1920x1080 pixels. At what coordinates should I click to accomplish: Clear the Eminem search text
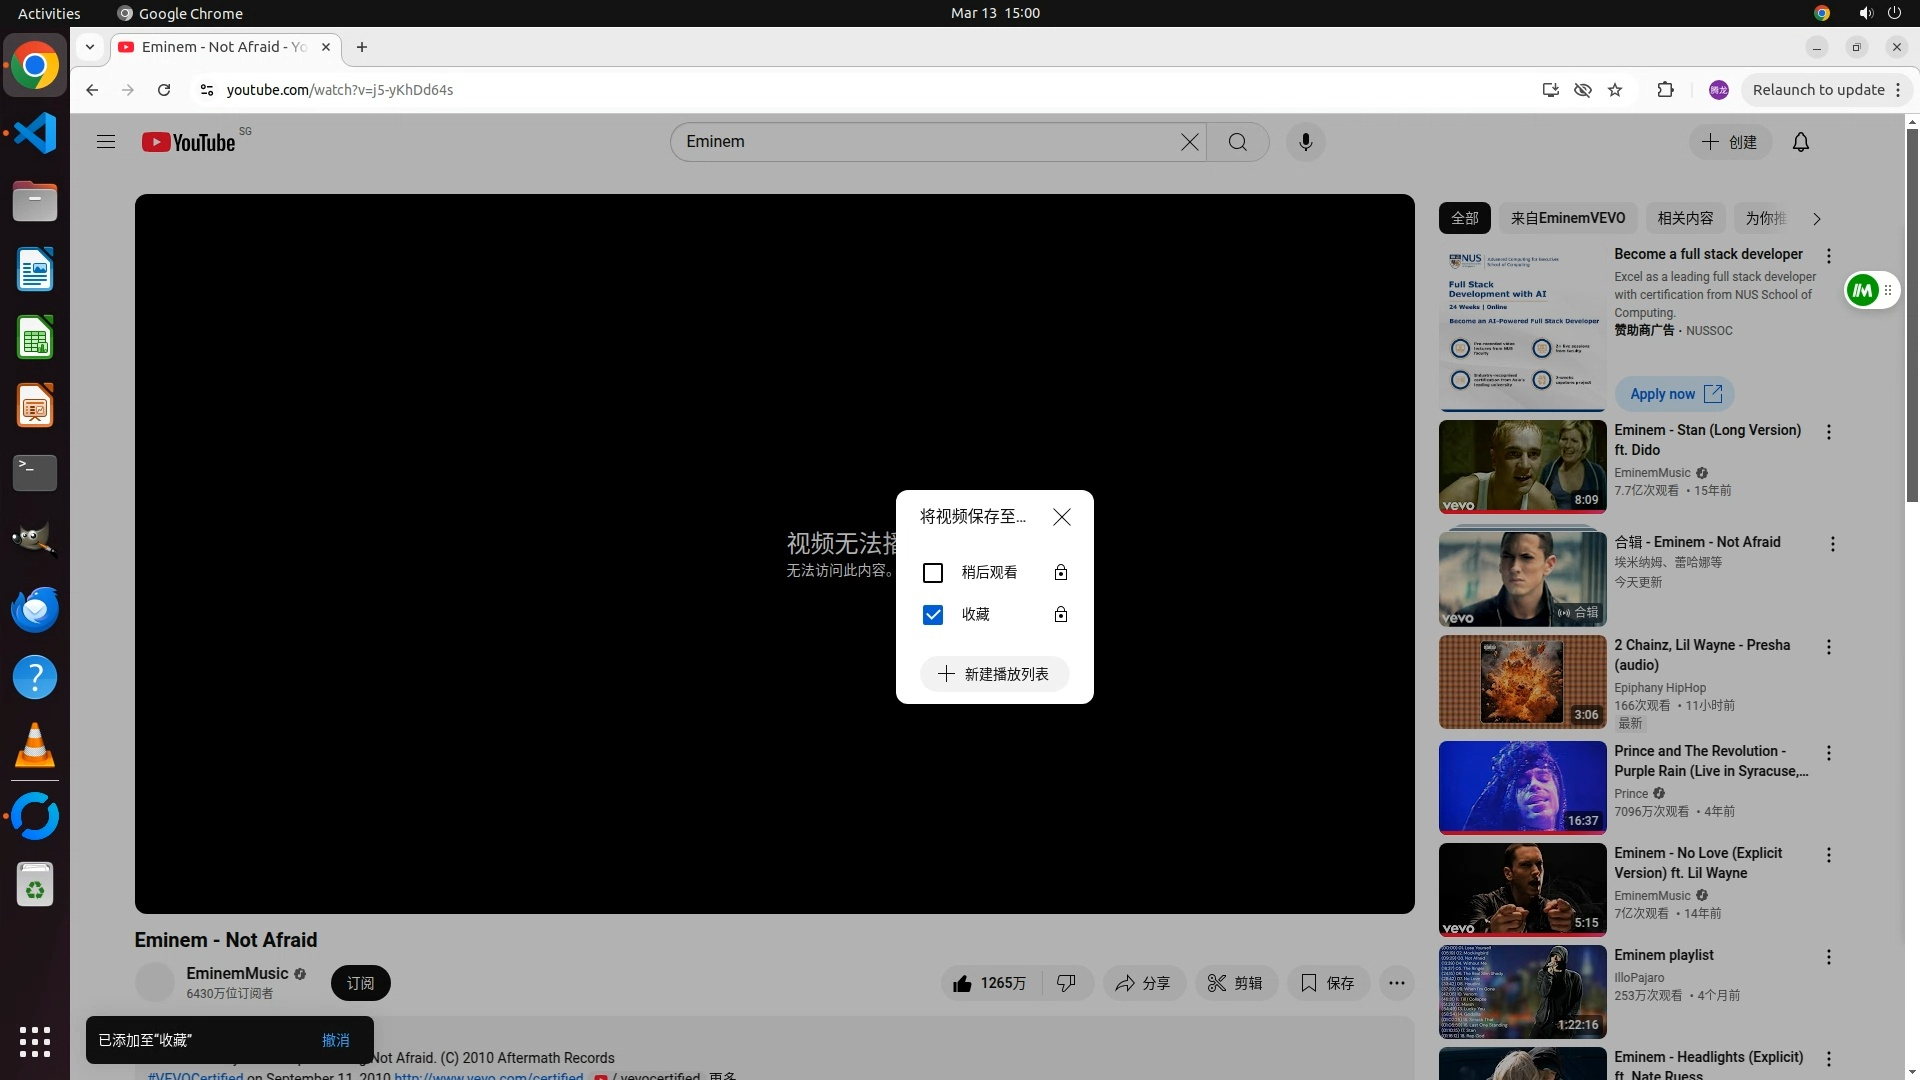tap(1189, 142)
